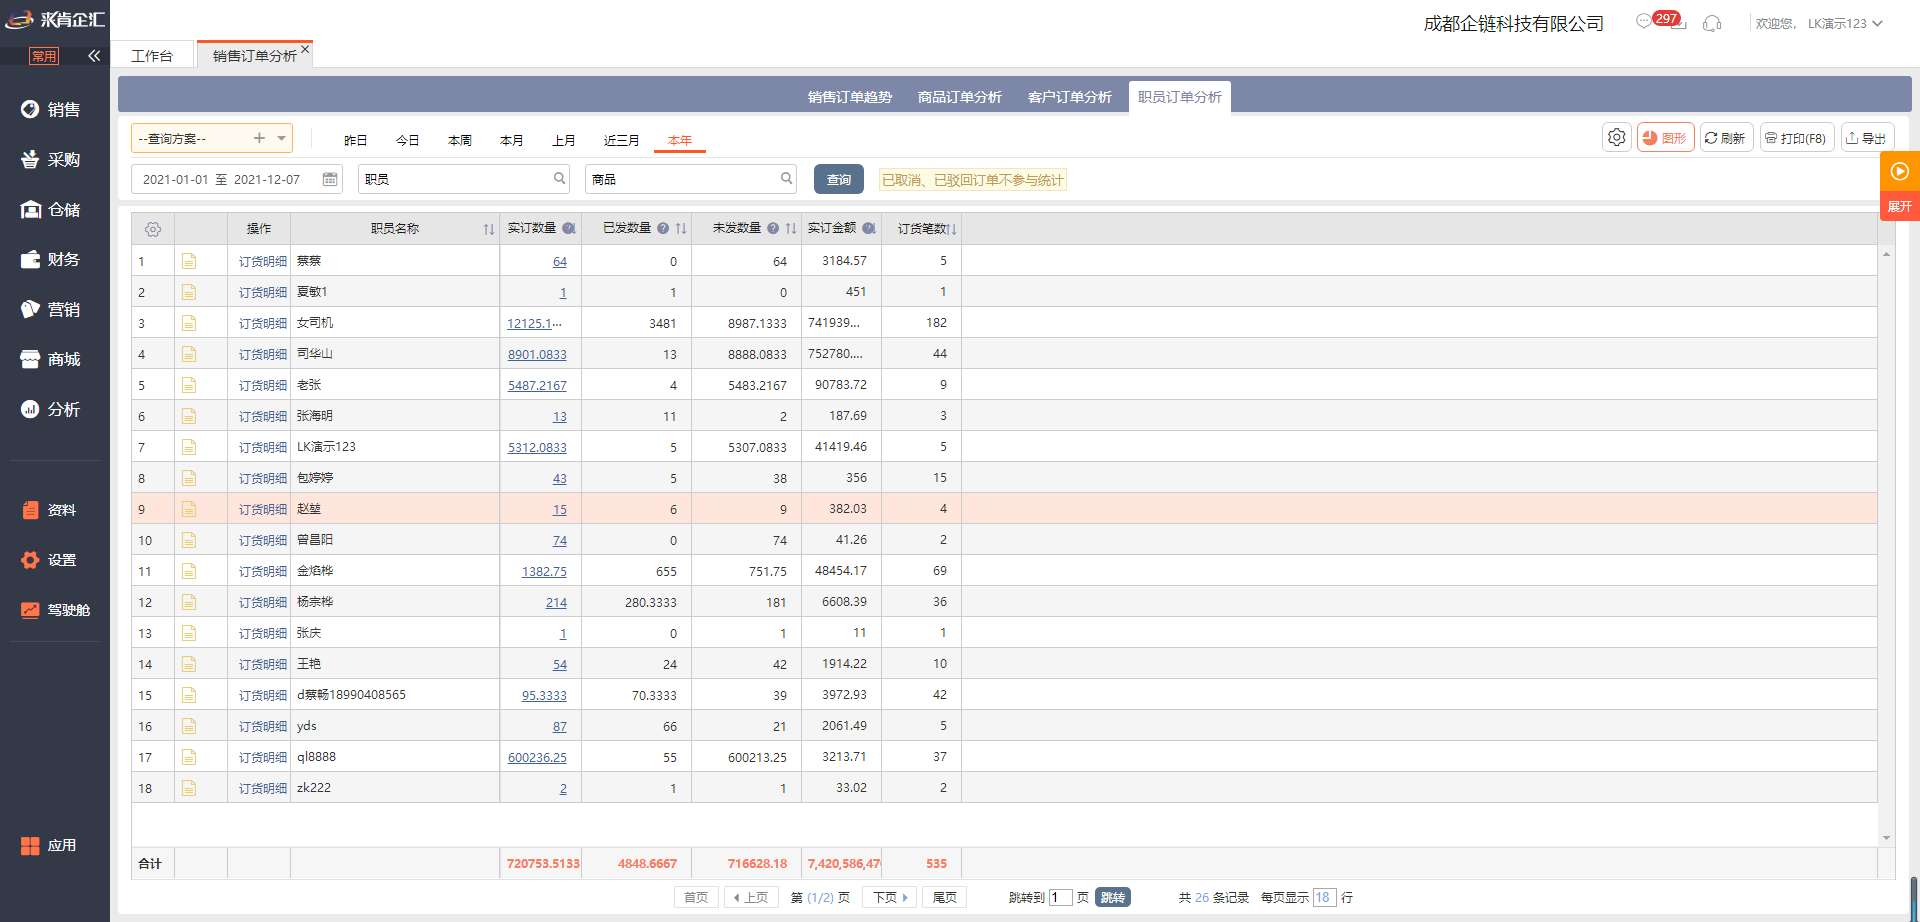Click the orange play button on right edge
The image size is (1920, 922).
[x=1899, y=171]
